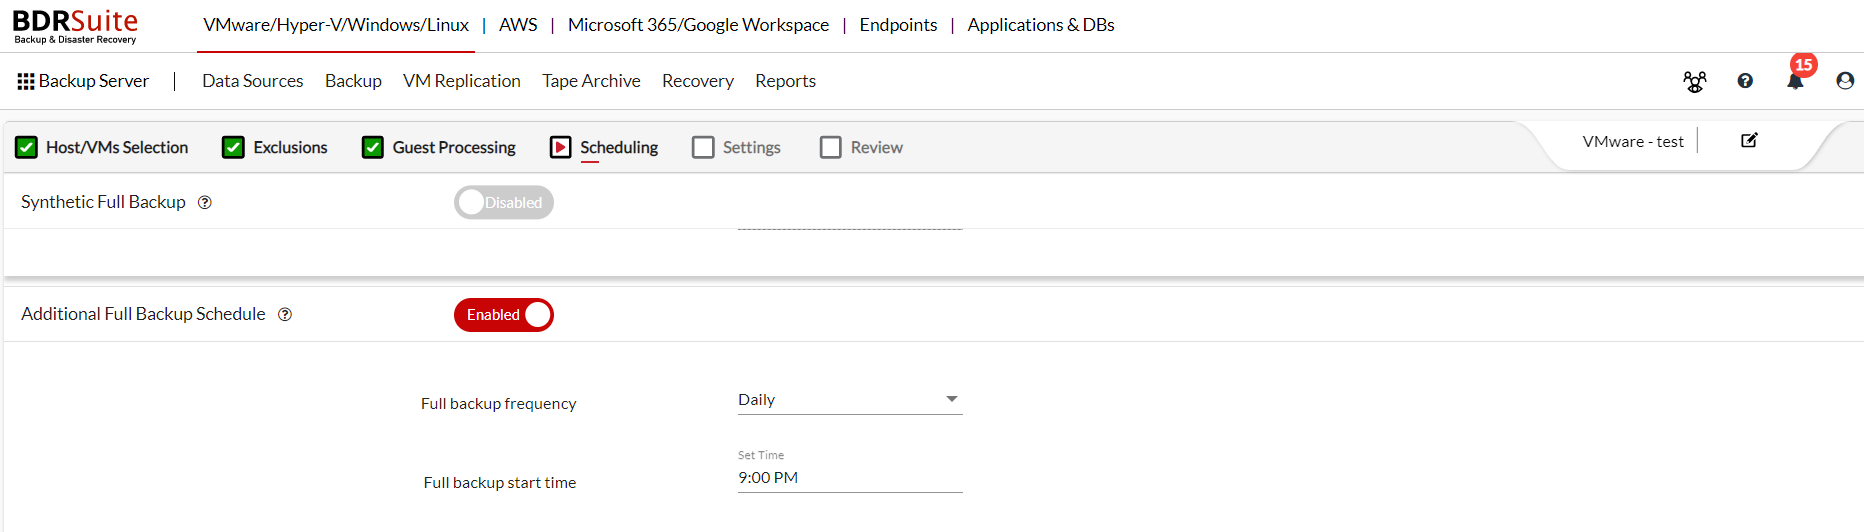Click the community group icon in header
The image size is (1864, 532).
pos(1694,82)
